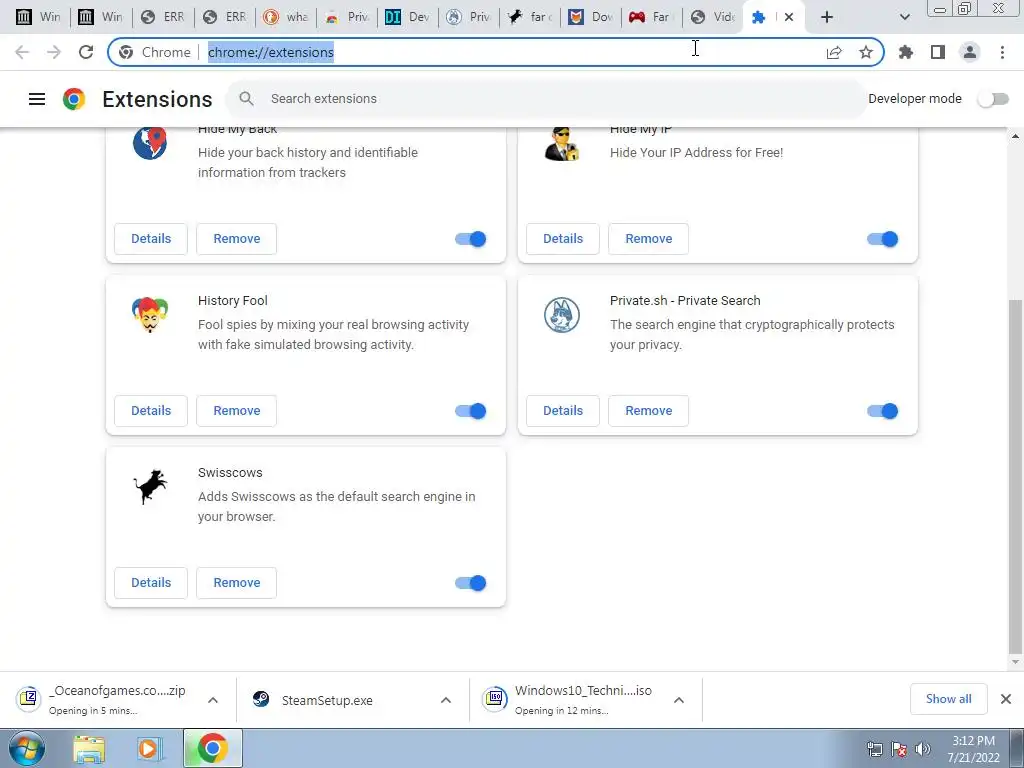This screenshot has height=768, width=1024.
Task: Go back to the previous page
Action: (22, 52)
